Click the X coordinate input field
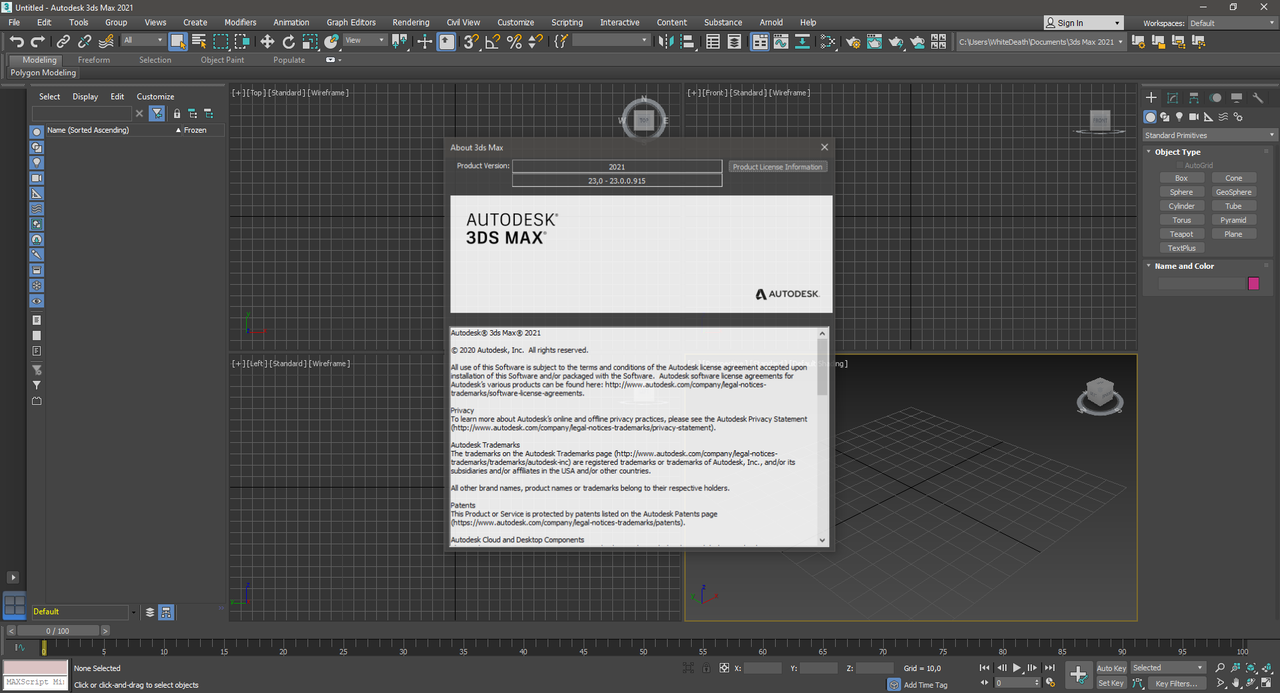Screen dimensions: 1280x693 coord(763,668)
